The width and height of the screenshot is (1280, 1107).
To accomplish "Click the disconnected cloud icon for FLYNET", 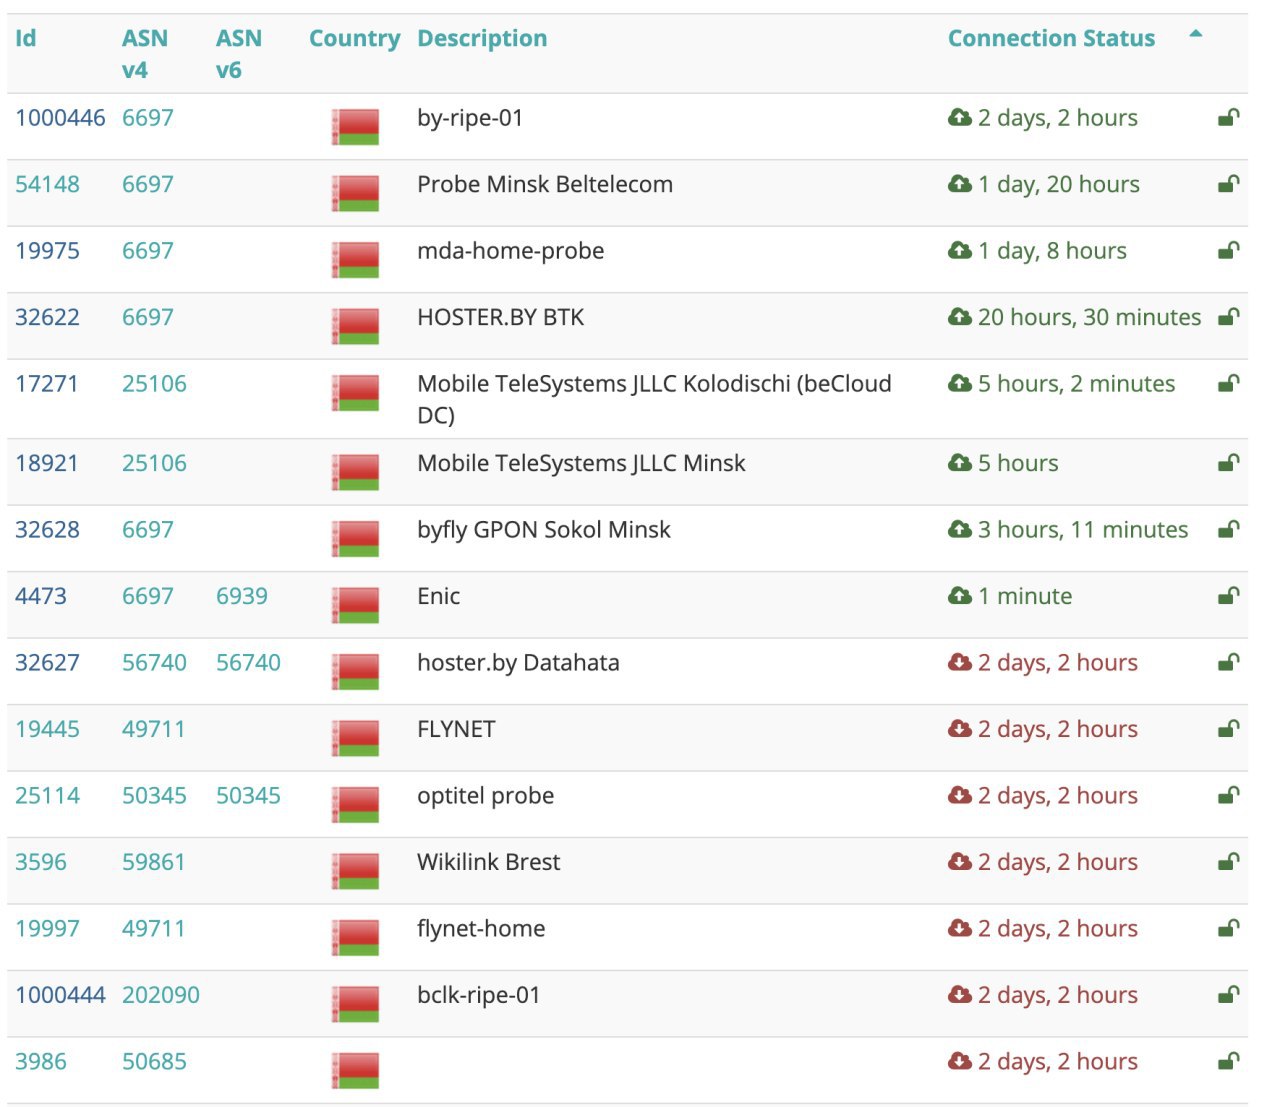I will pos(960,729).
